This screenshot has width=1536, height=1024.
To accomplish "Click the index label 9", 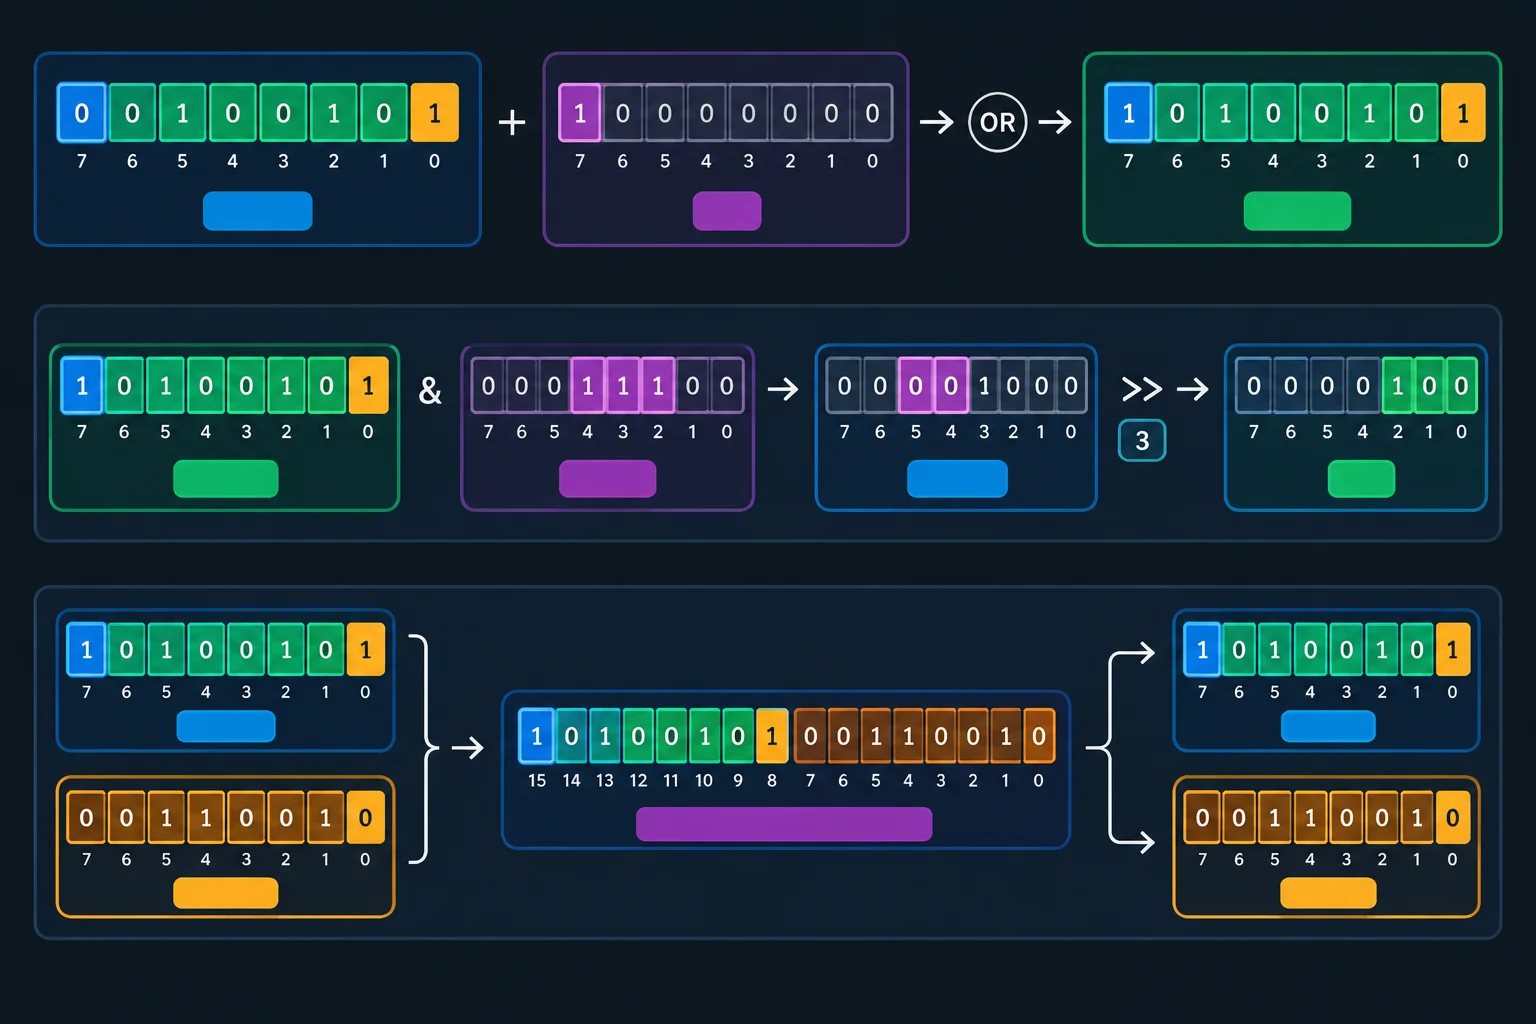I will coord(738,780).
